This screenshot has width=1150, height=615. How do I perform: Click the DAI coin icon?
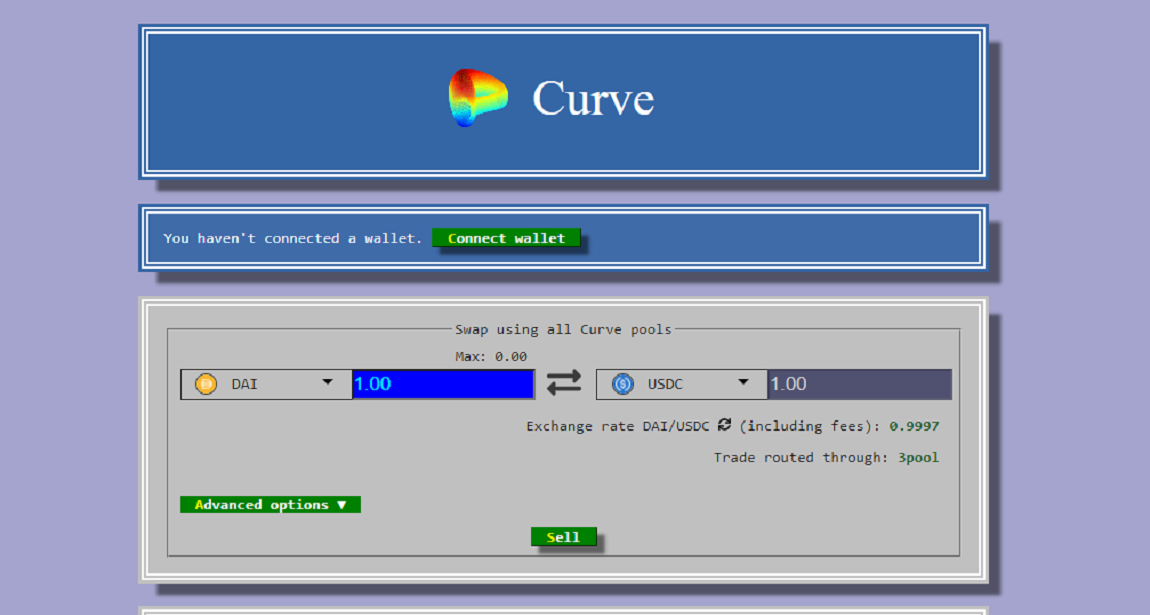pos(206,384)
